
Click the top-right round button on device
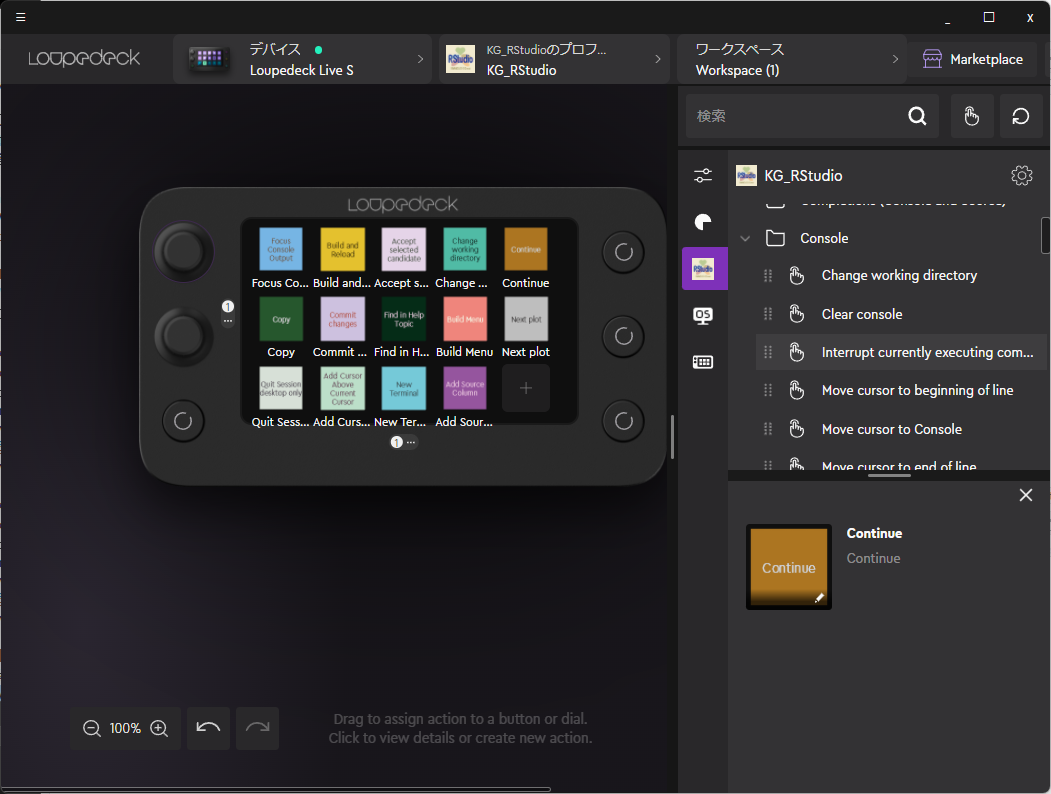coord(623,253)
